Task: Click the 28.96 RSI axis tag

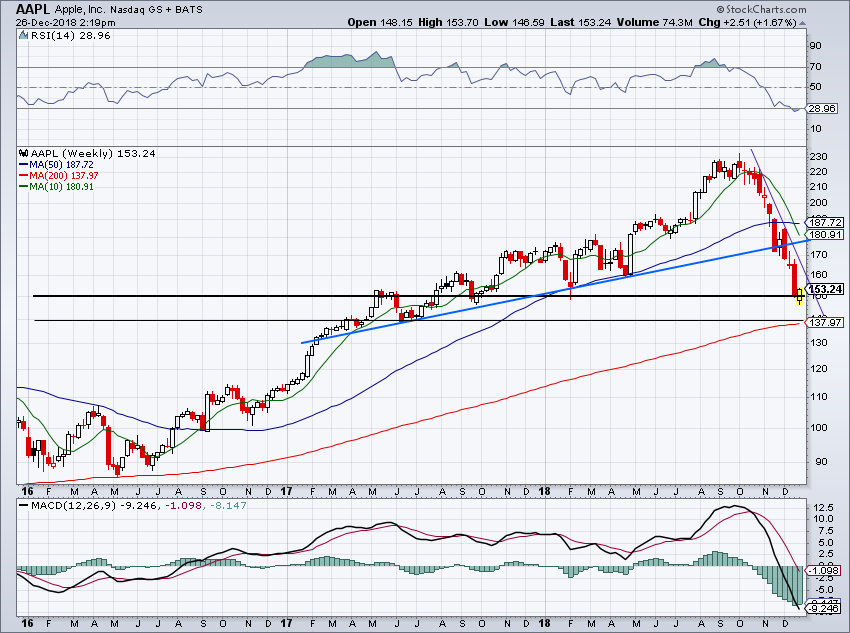Action: pos(822,108)
